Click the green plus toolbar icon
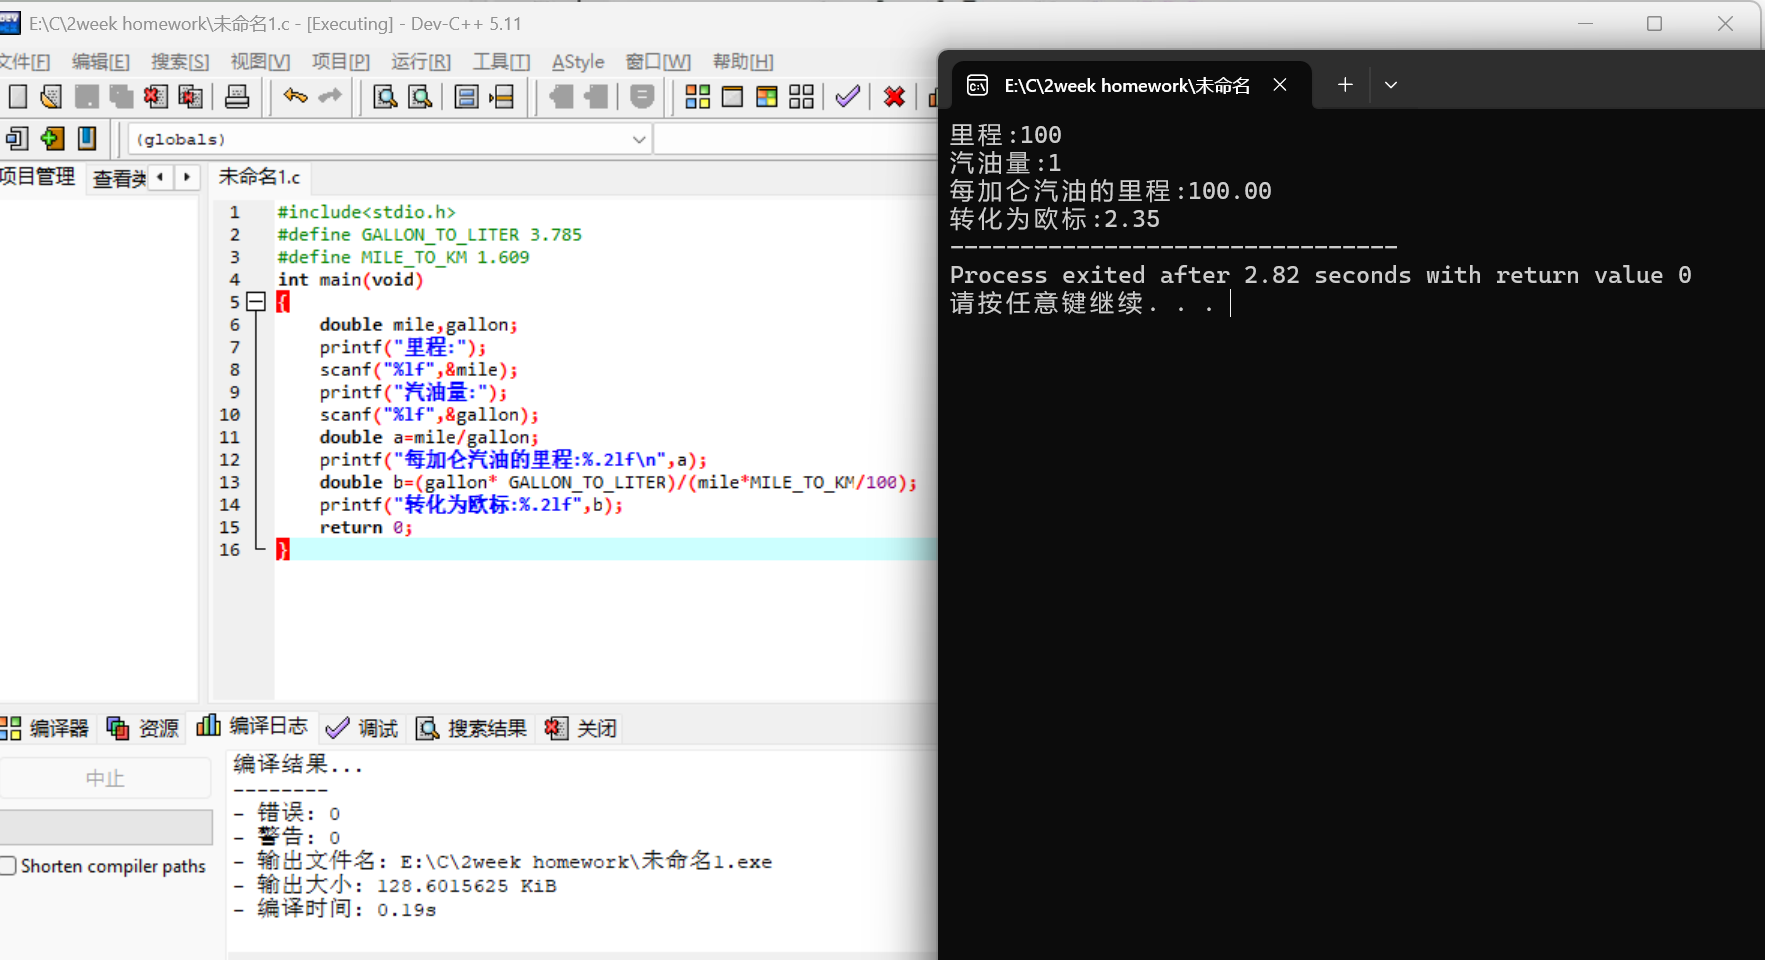This screenshot has height=960, width=1765. [52, 138]
